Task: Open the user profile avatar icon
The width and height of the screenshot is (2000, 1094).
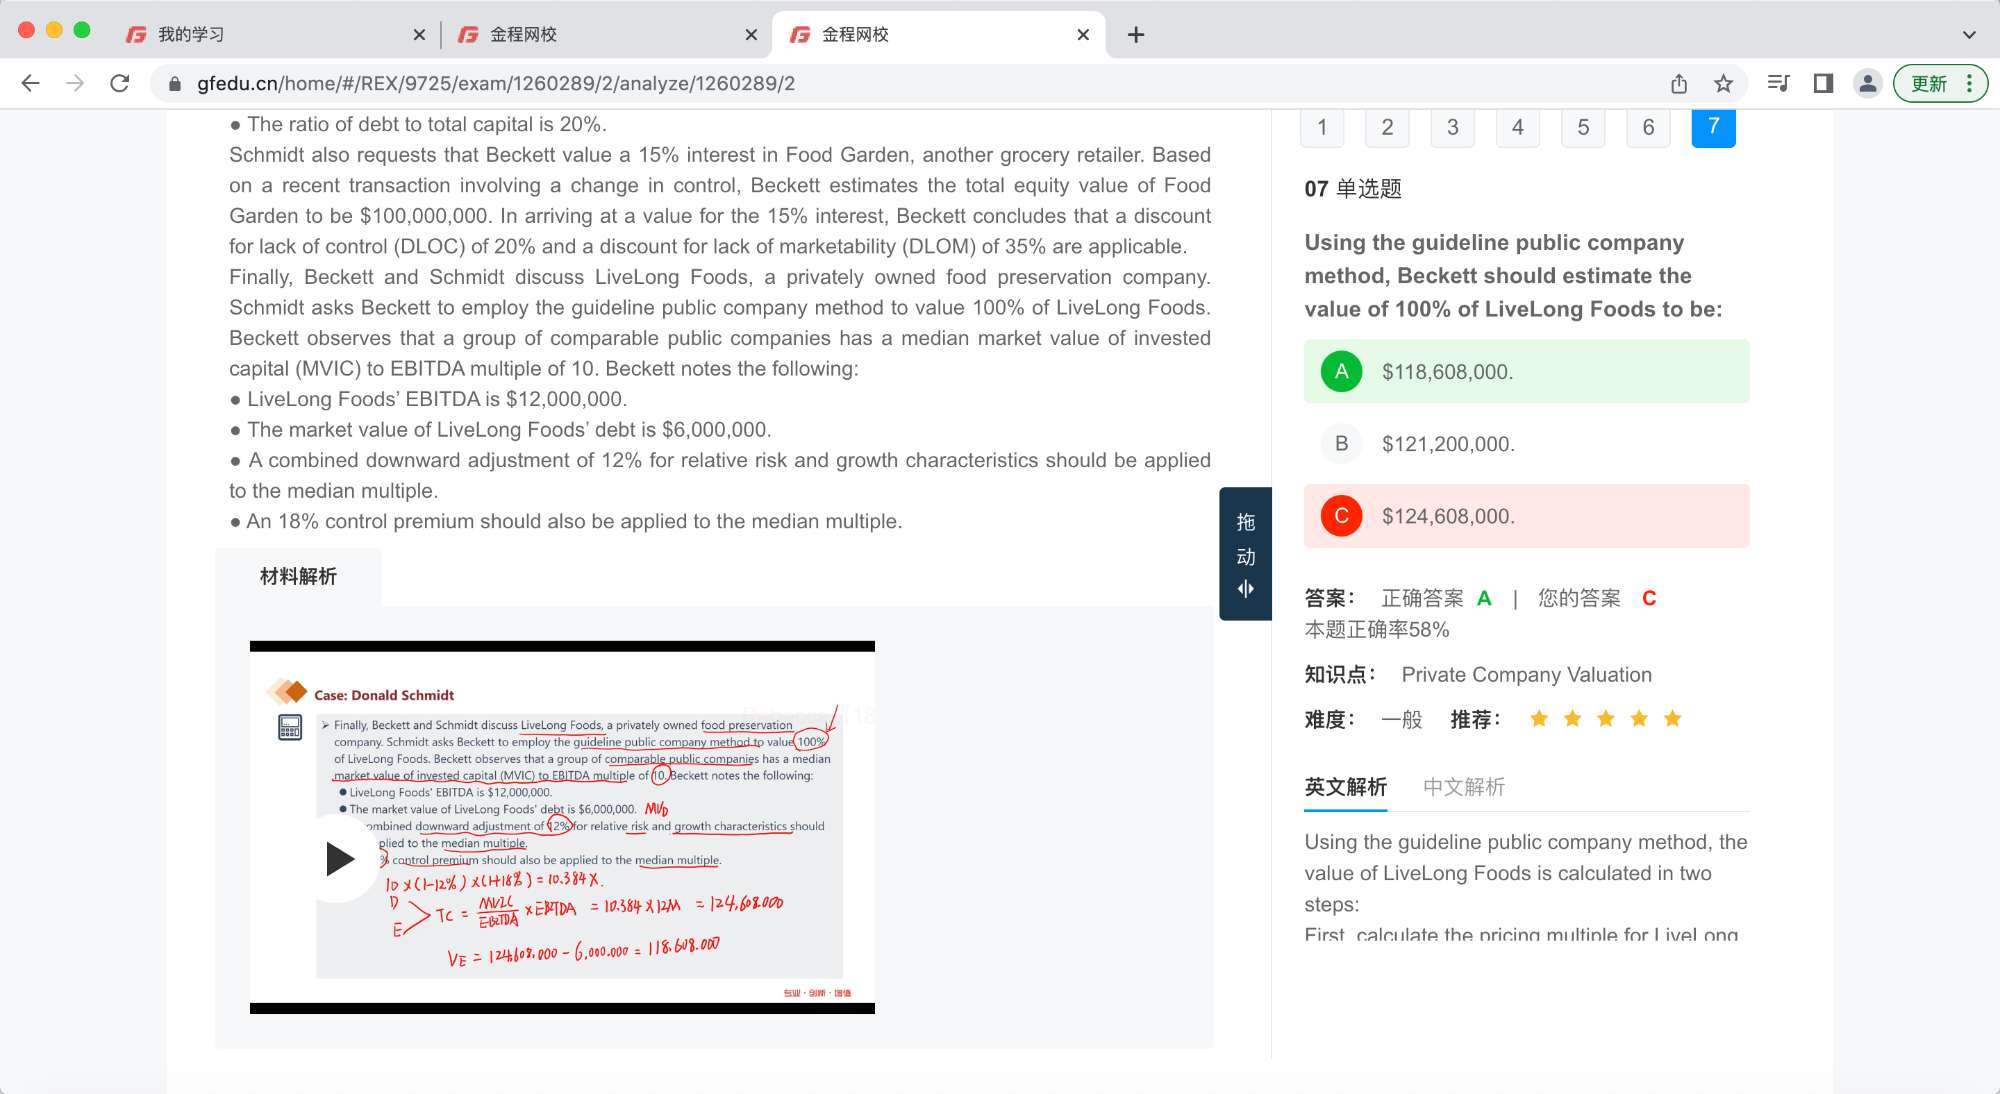Action: (x=1867, y=83)
